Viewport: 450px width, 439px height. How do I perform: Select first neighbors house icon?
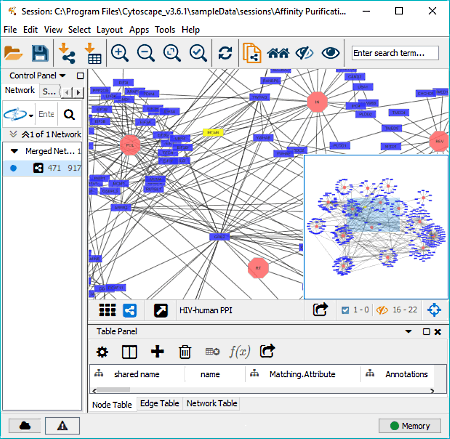278,53
